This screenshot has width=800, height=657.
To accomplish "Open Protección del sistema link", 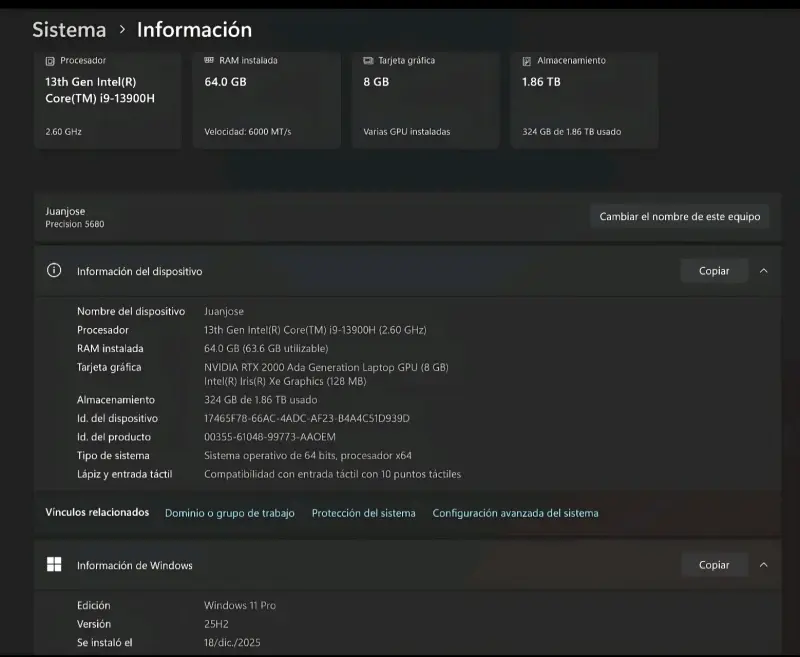I will tap(363, 513).
